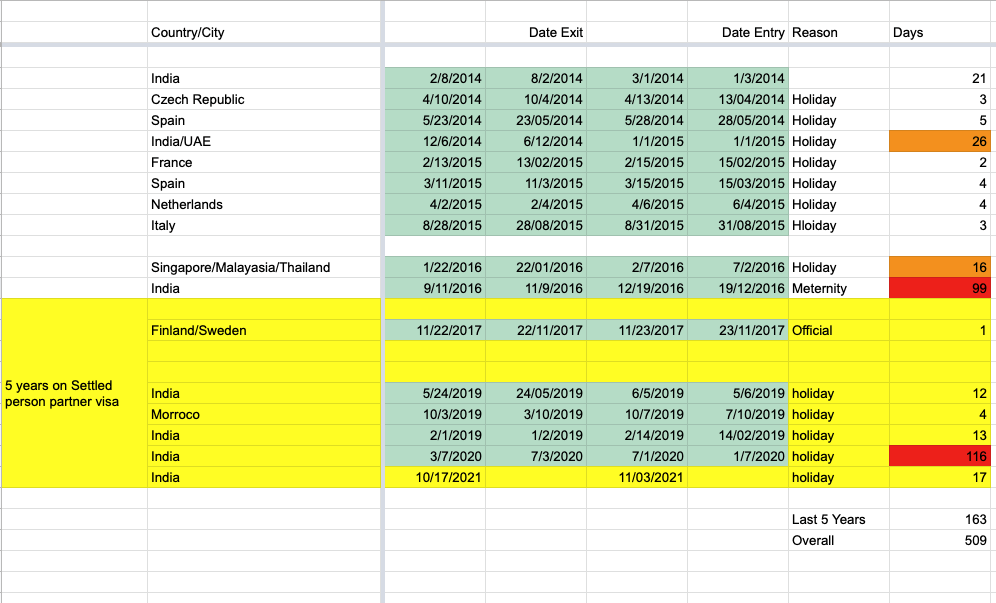Click the Italy country cell

264,225
